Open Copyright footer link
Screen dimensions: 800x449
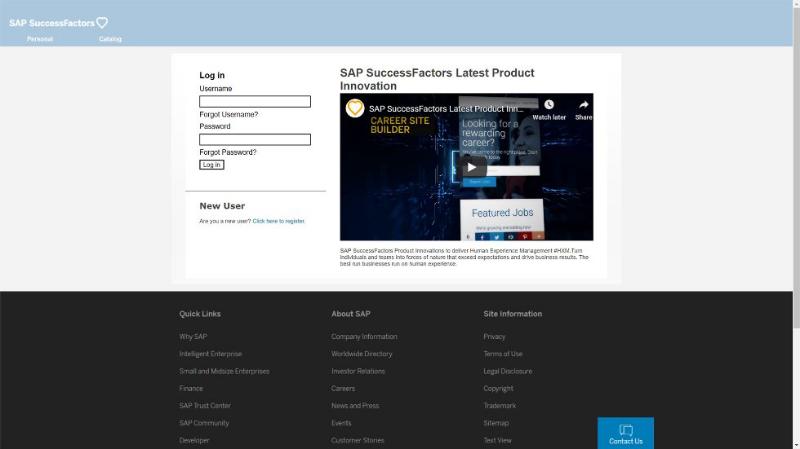498,389
